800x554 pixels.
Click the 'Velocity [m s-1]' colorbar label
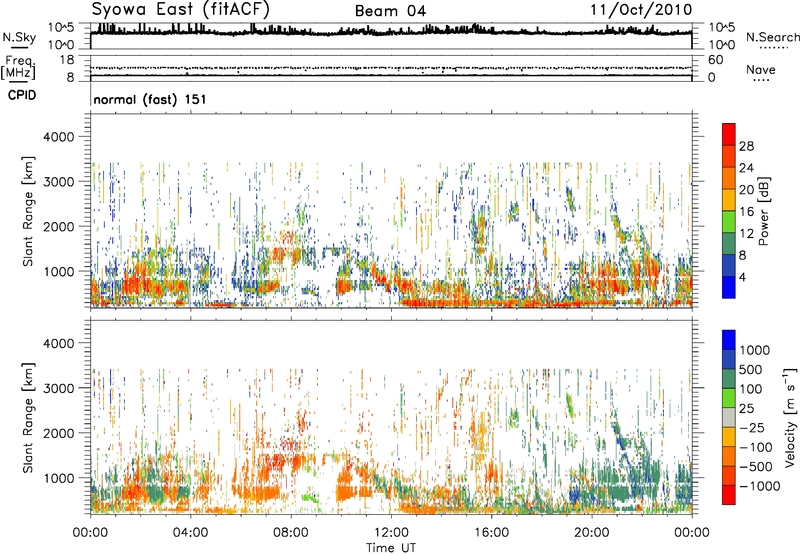[790, 417]
